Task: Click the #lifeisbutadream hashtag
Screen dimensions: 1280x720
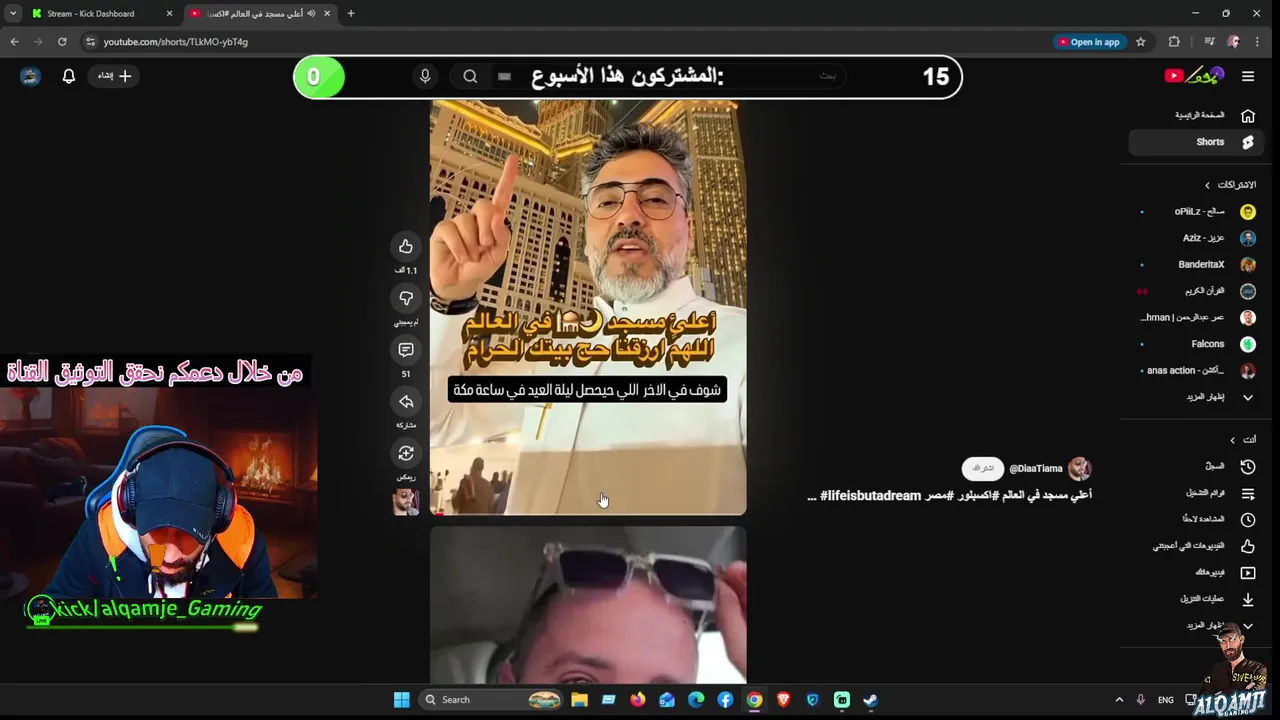Action: click(870, 496)
